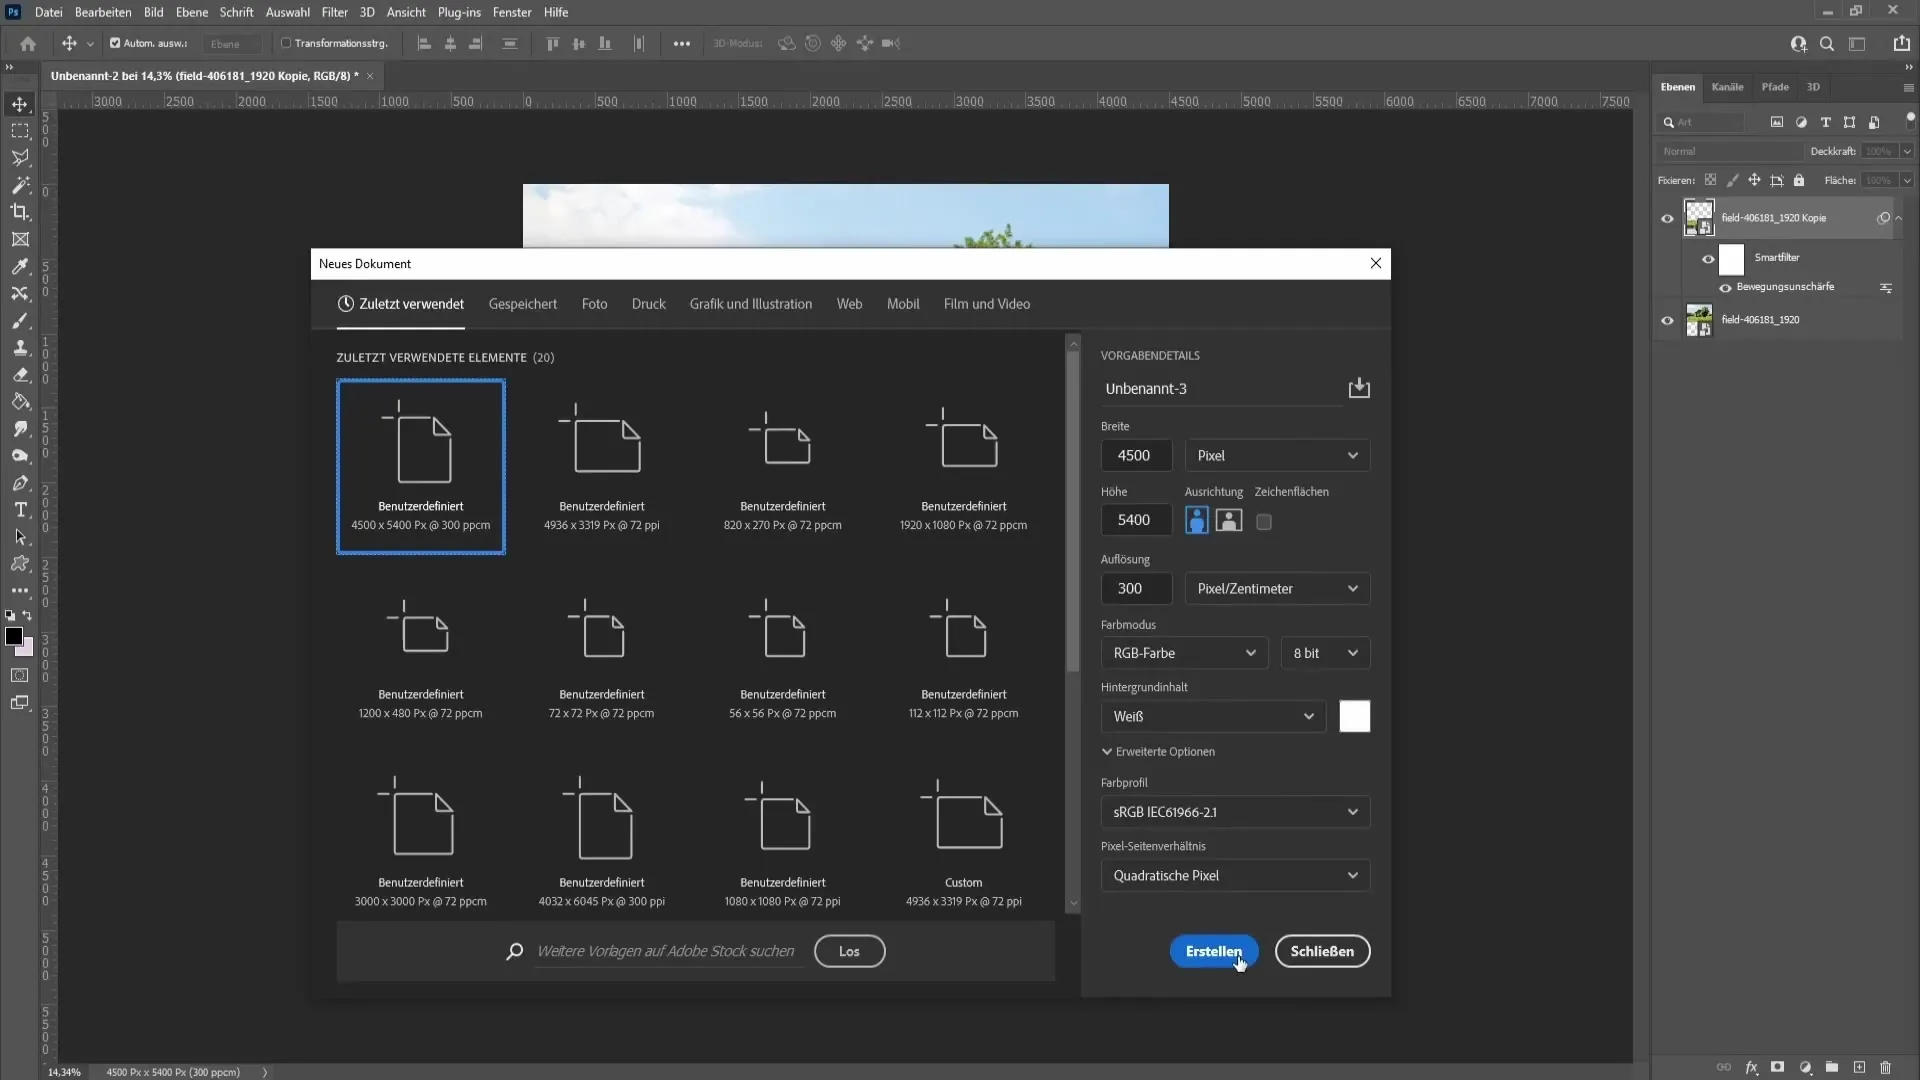Toggle Transformationsstrg. checkbox

coord(286,43)
